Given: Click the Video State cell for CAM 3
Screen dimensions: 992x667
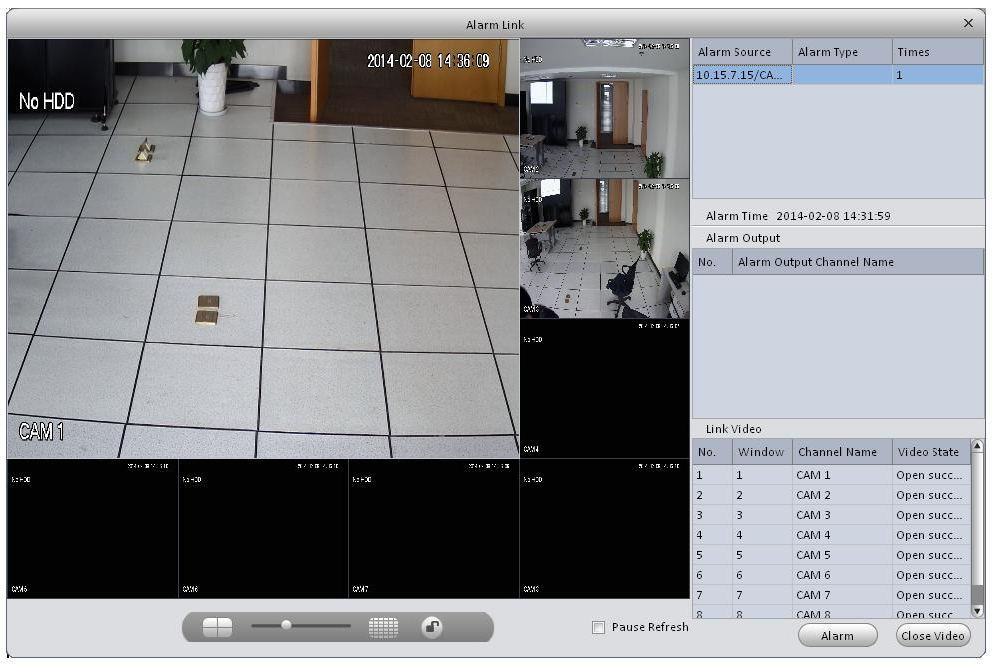Looking at the screenshot, I should point(930,515).
